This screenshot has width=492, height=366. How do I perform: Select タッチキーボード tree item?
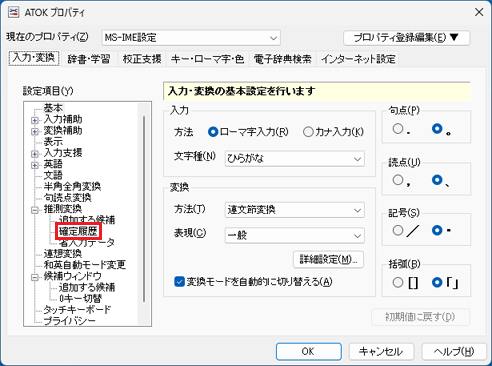click(77, 310)
